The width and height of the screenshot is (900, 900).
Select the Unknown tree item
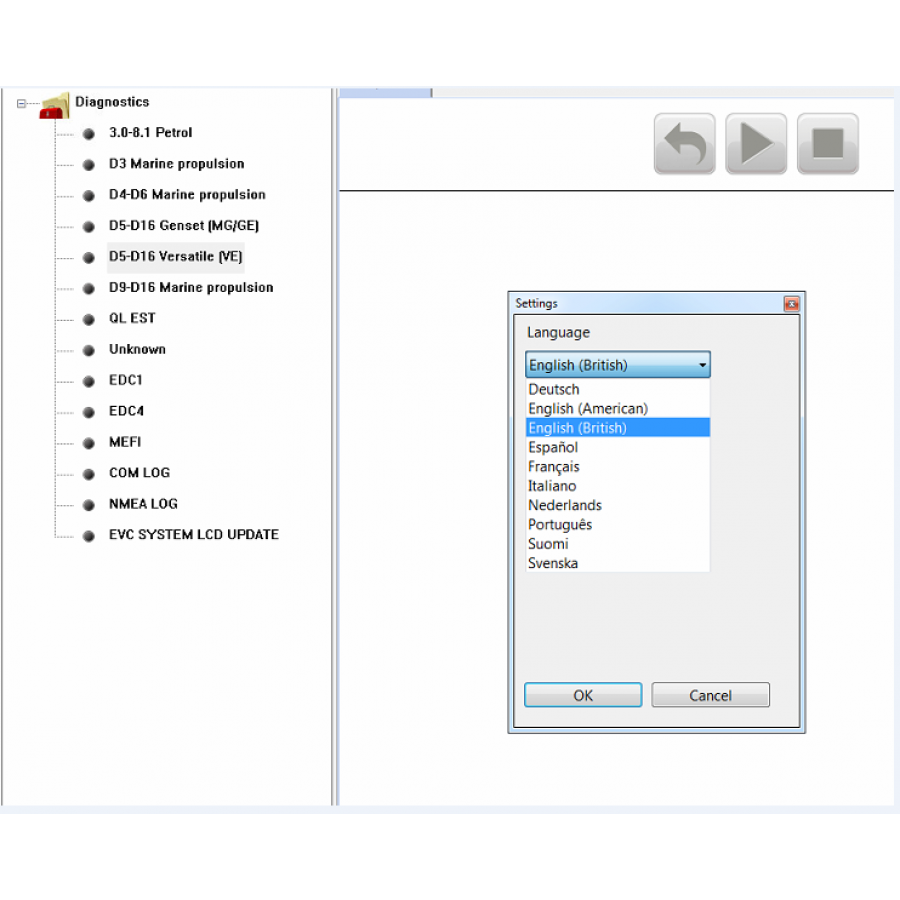point(137,349)
